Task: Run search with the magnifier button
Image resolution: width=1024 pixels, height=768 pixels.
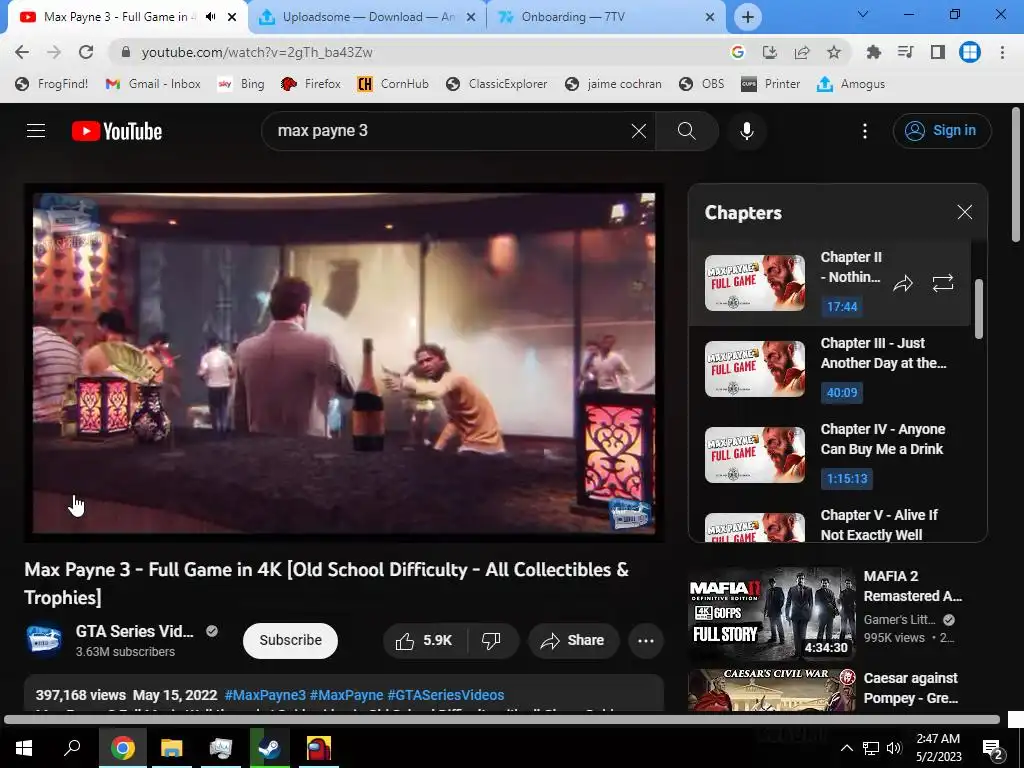Action: [x=686, y=131]
